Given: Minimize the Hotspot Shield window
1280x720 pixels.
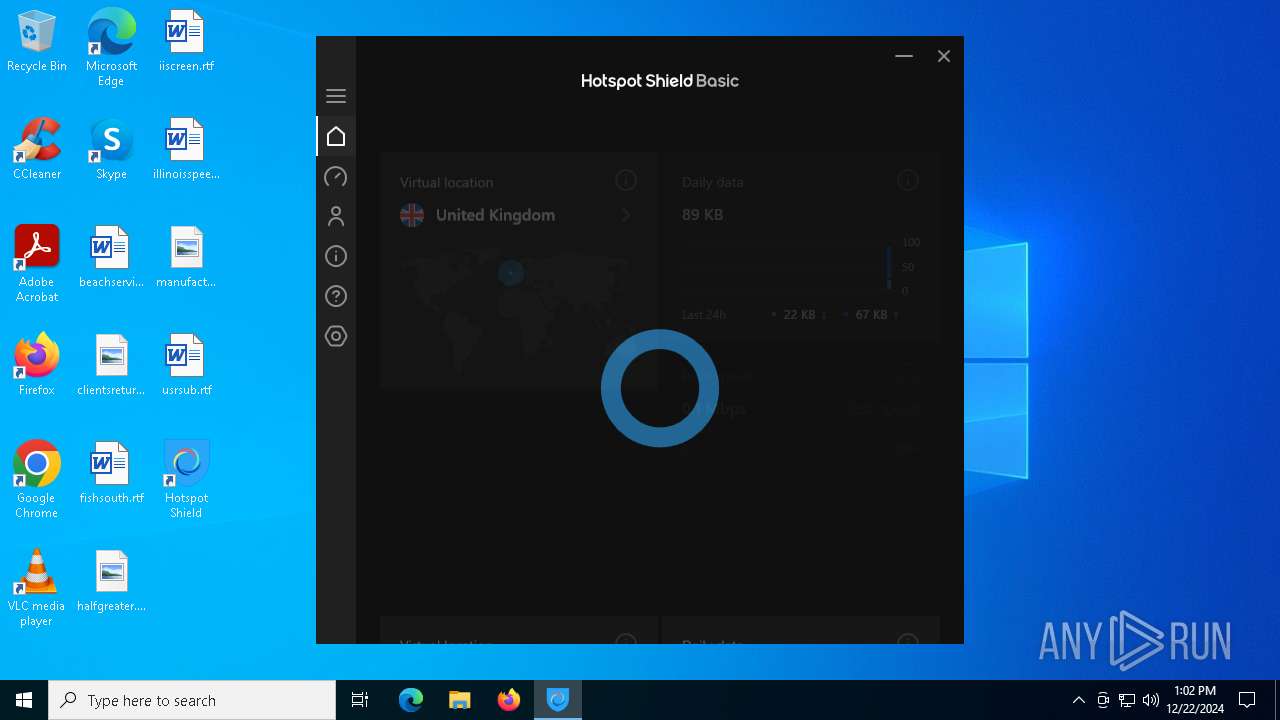Looking at the screenshot, I should coord(904,56).
